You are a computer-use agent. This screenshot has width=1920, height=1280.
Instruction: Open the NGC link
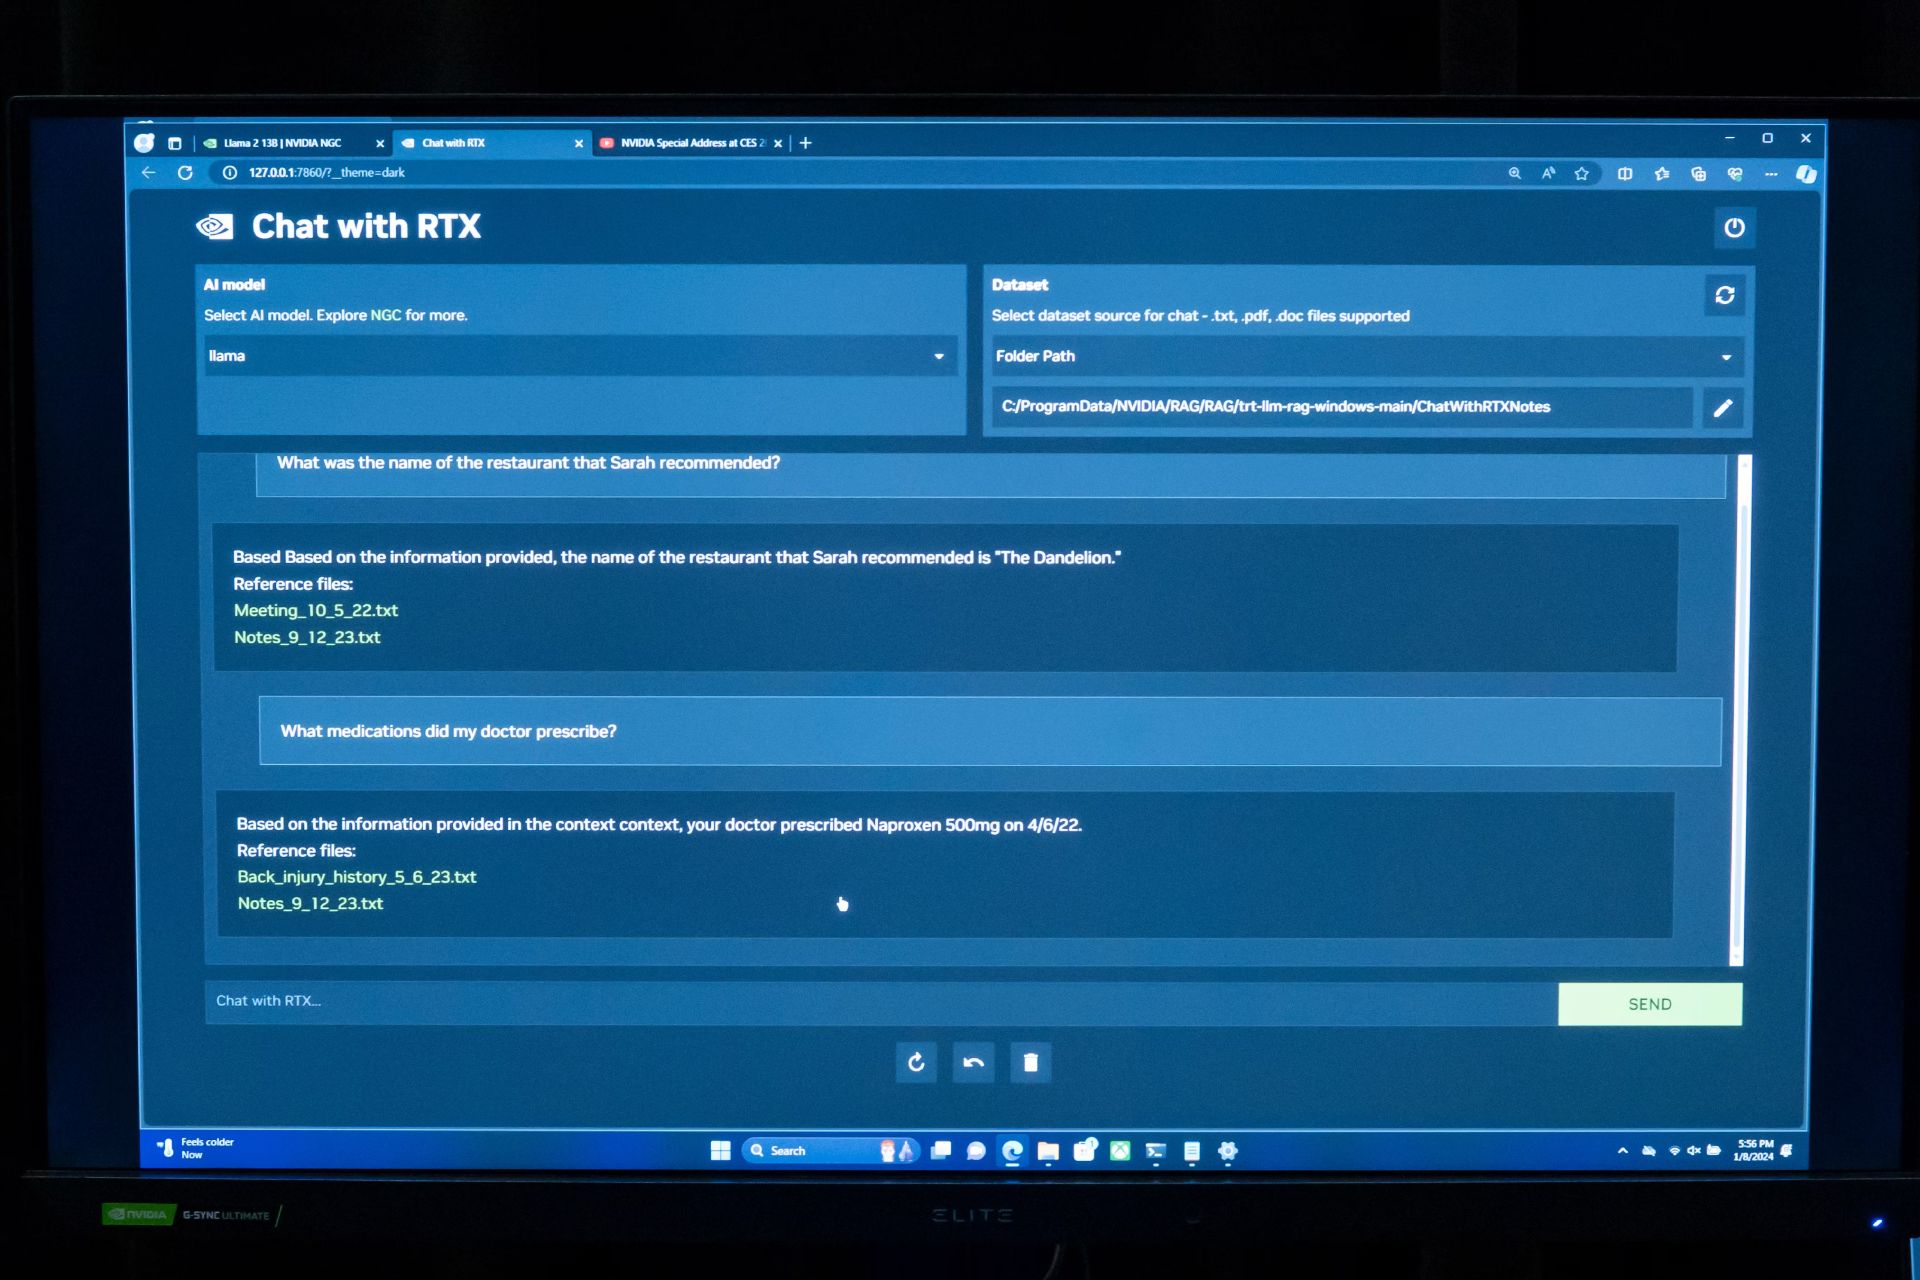tap(385, 315)
